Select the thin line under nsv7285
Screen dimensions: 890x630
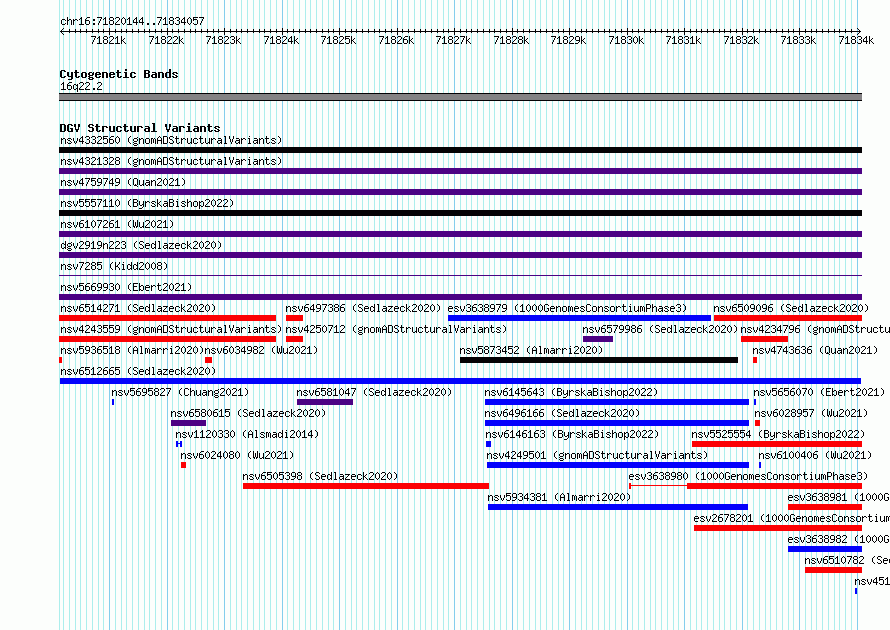(460, 276)
